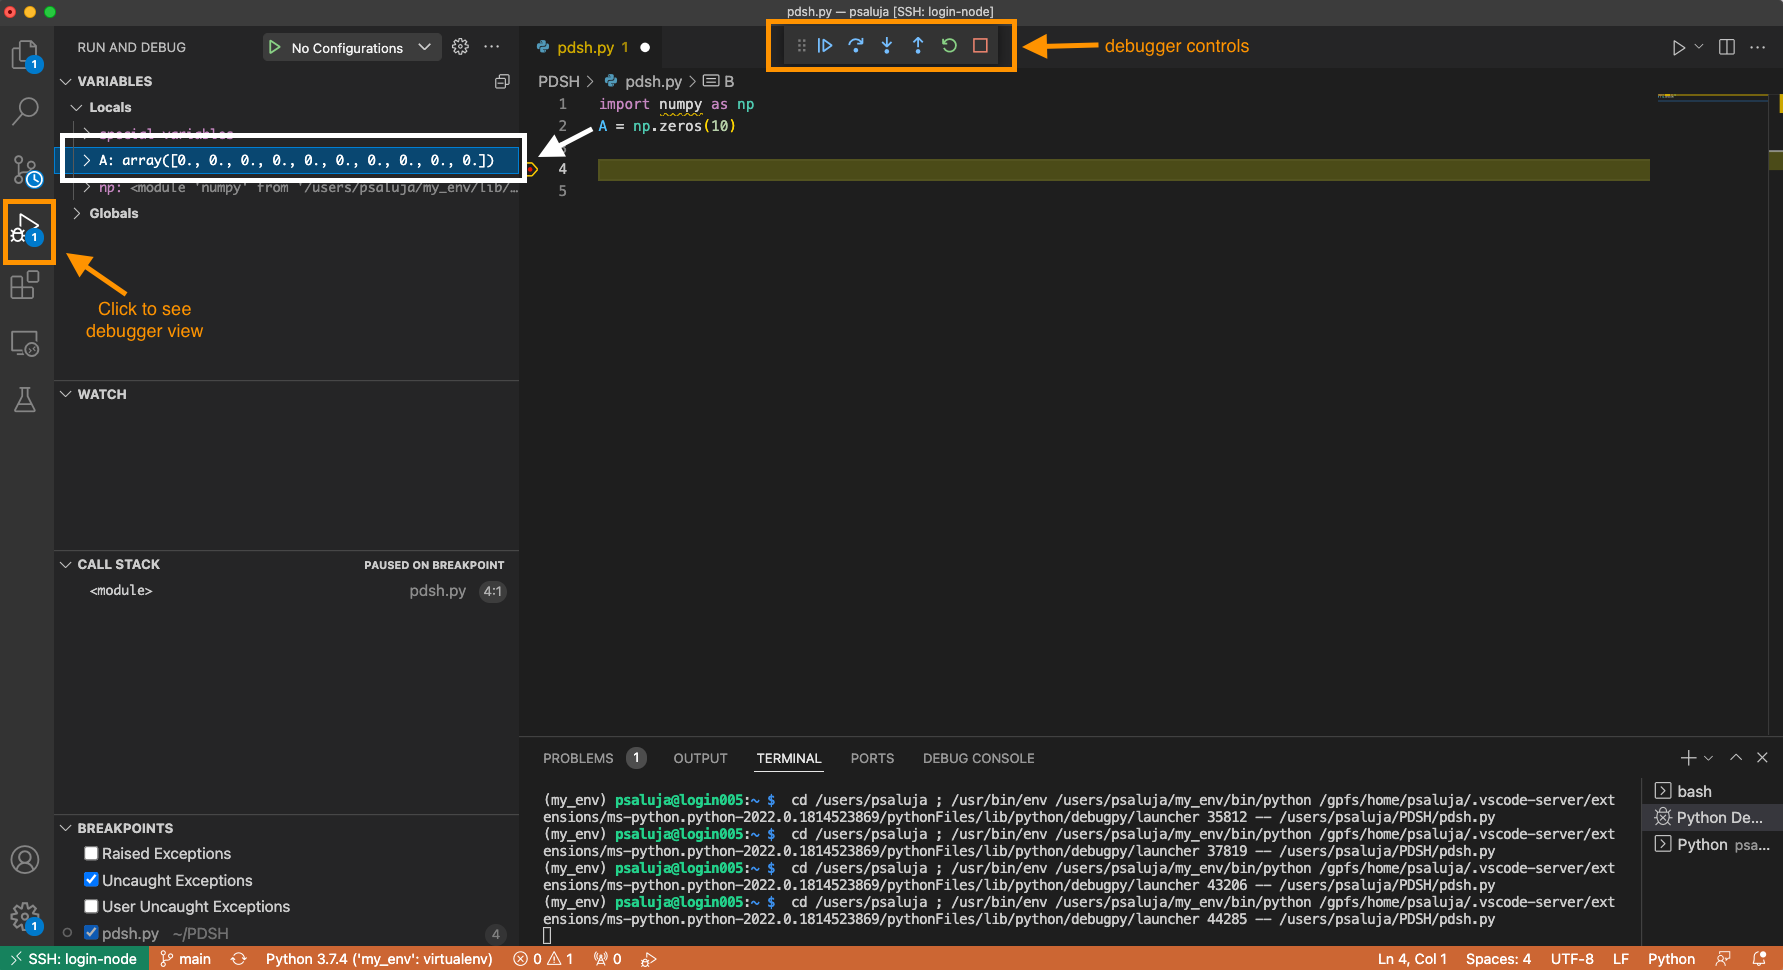This screenshot has height=970, width=1783.
Task: Open launch.json with the gear icon
Action: tap(460, 47)
